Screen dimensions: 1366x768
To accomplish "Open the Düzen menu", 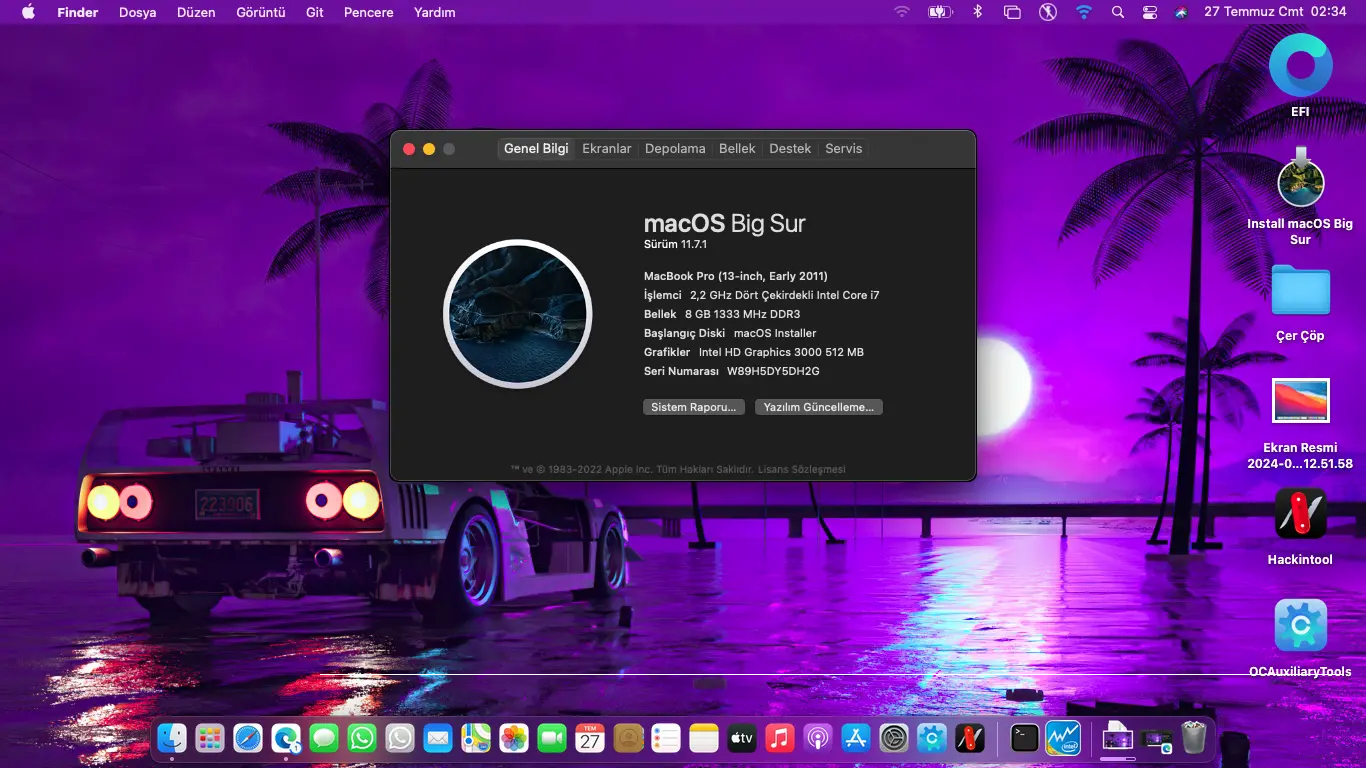I will 196,12.
